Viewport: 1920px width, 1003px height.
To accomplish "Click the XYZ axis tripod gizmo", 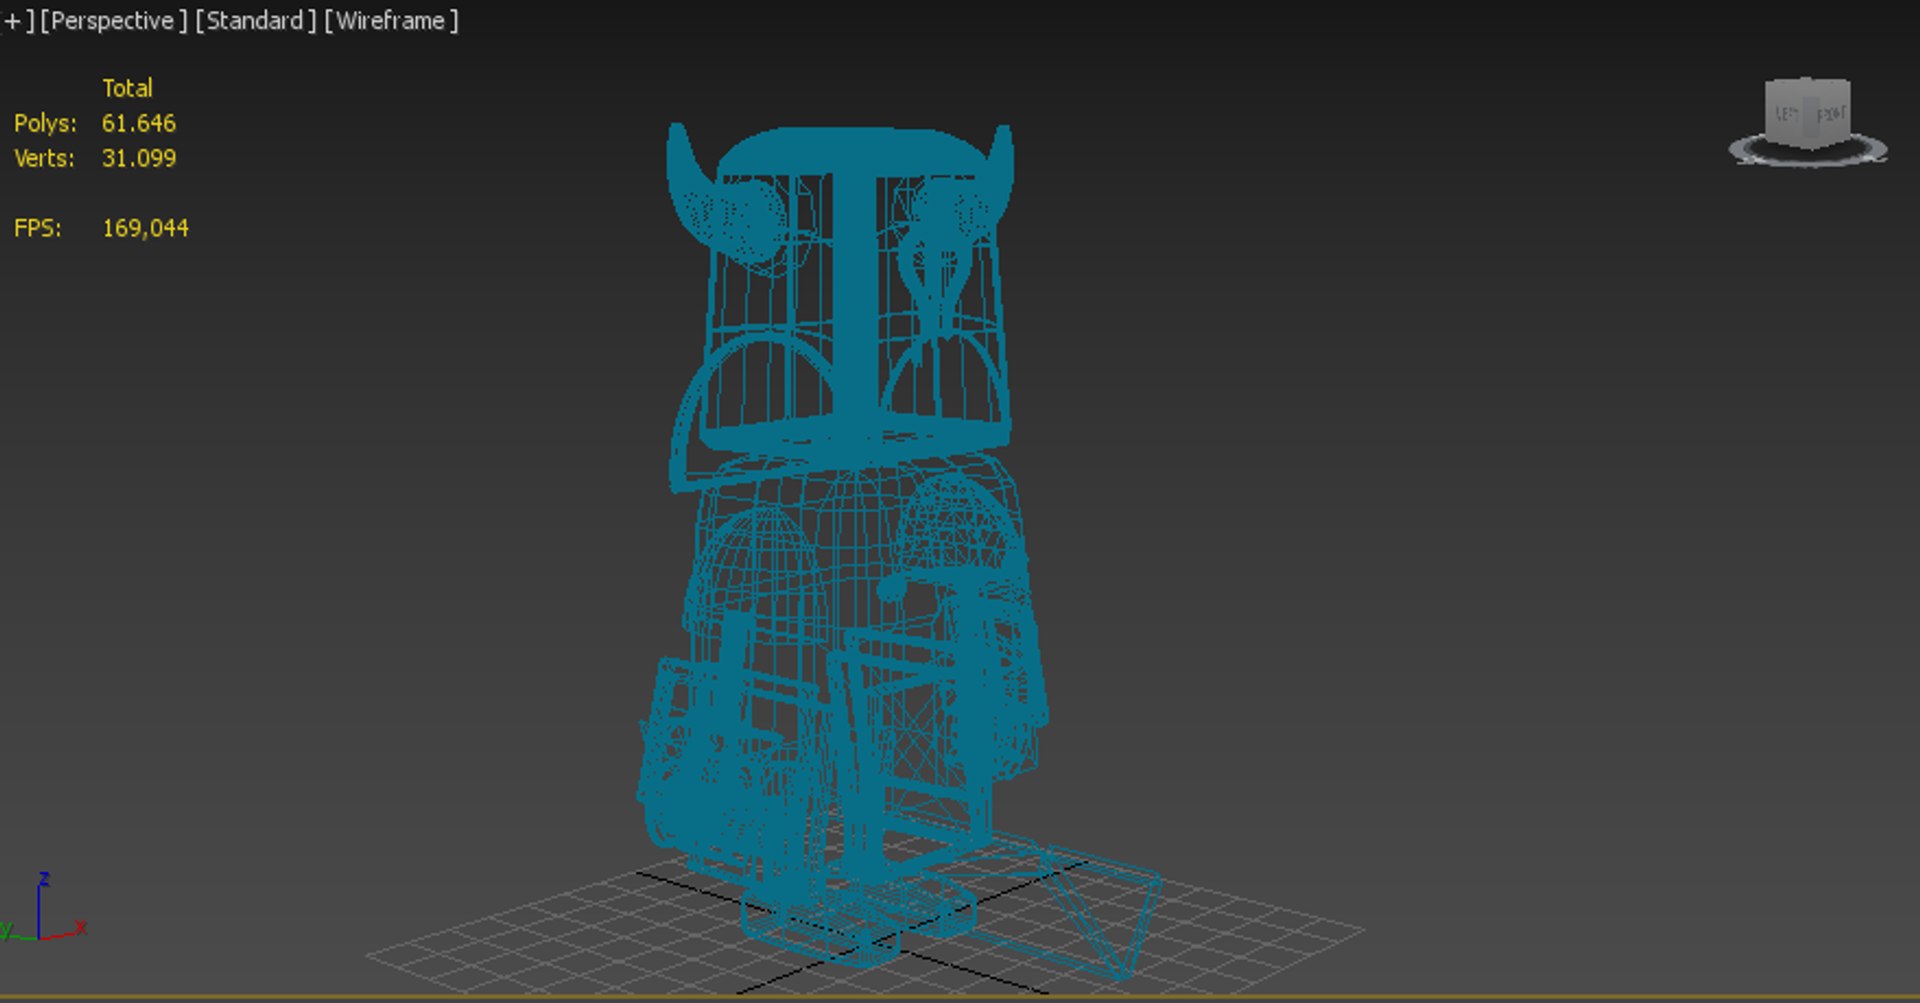I will click(42, 908).
